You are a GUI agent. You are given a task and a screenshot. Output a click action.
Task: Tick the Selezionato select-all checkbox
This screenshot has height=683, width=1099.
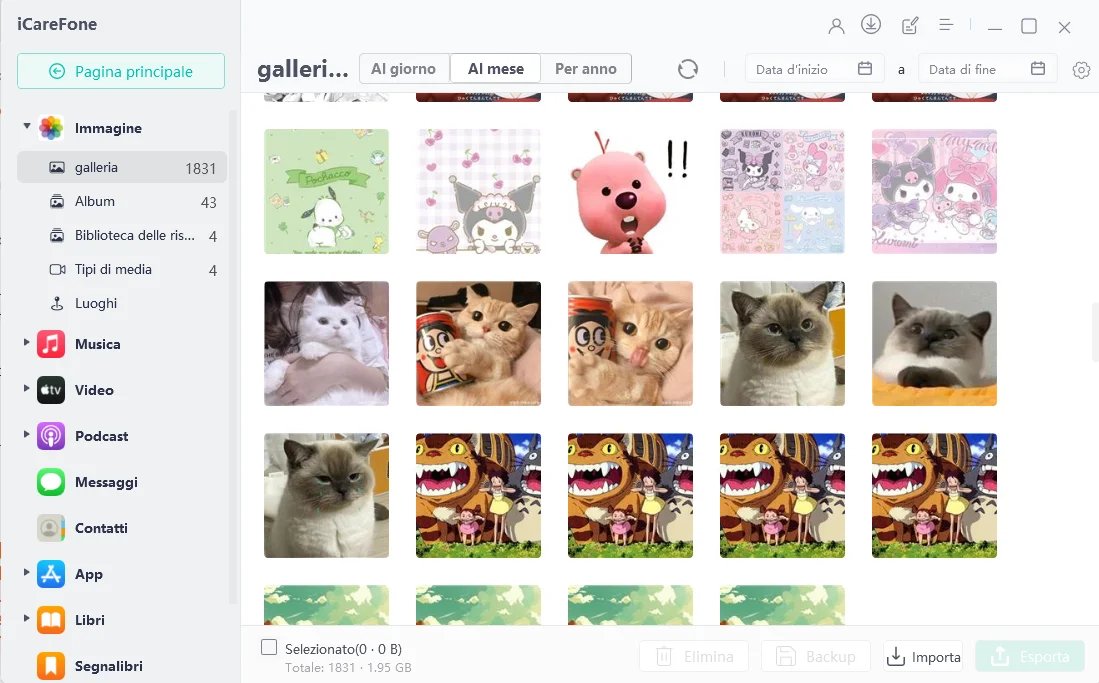pyautogui.click(x=269, y=647)
